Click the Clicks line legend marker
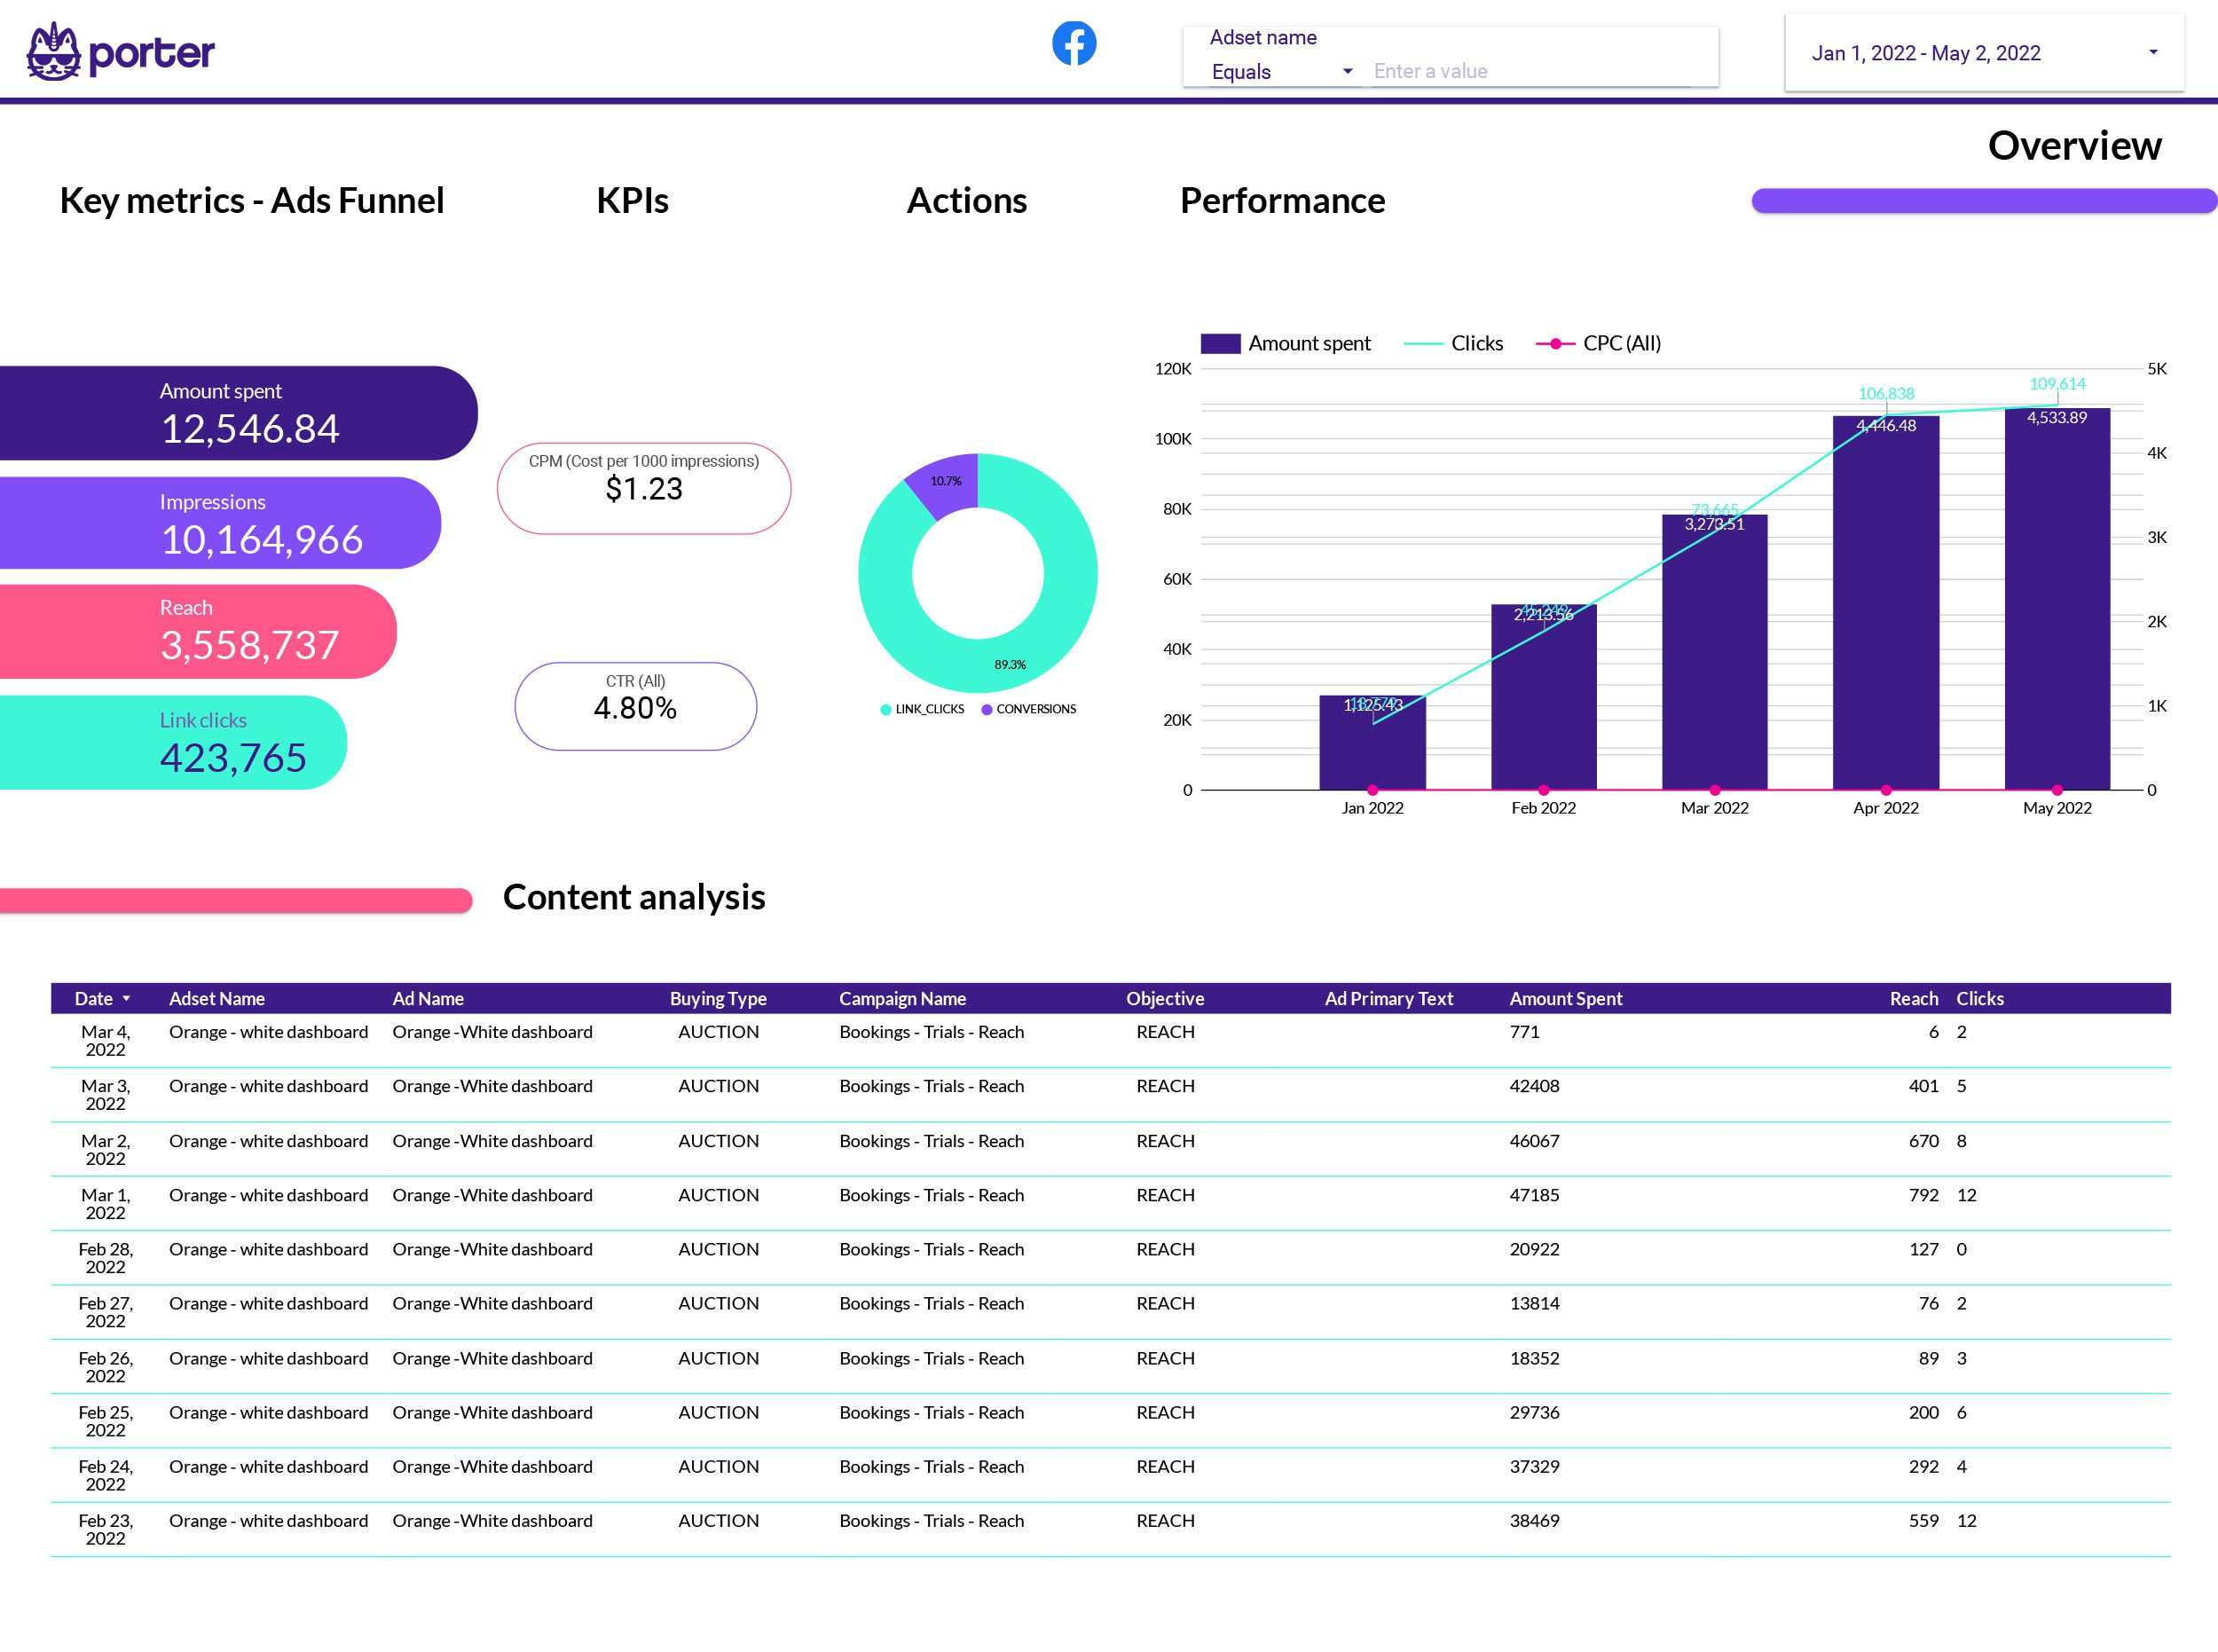The width and height of the screenshot is (2218, 1652). [1423, 344]
